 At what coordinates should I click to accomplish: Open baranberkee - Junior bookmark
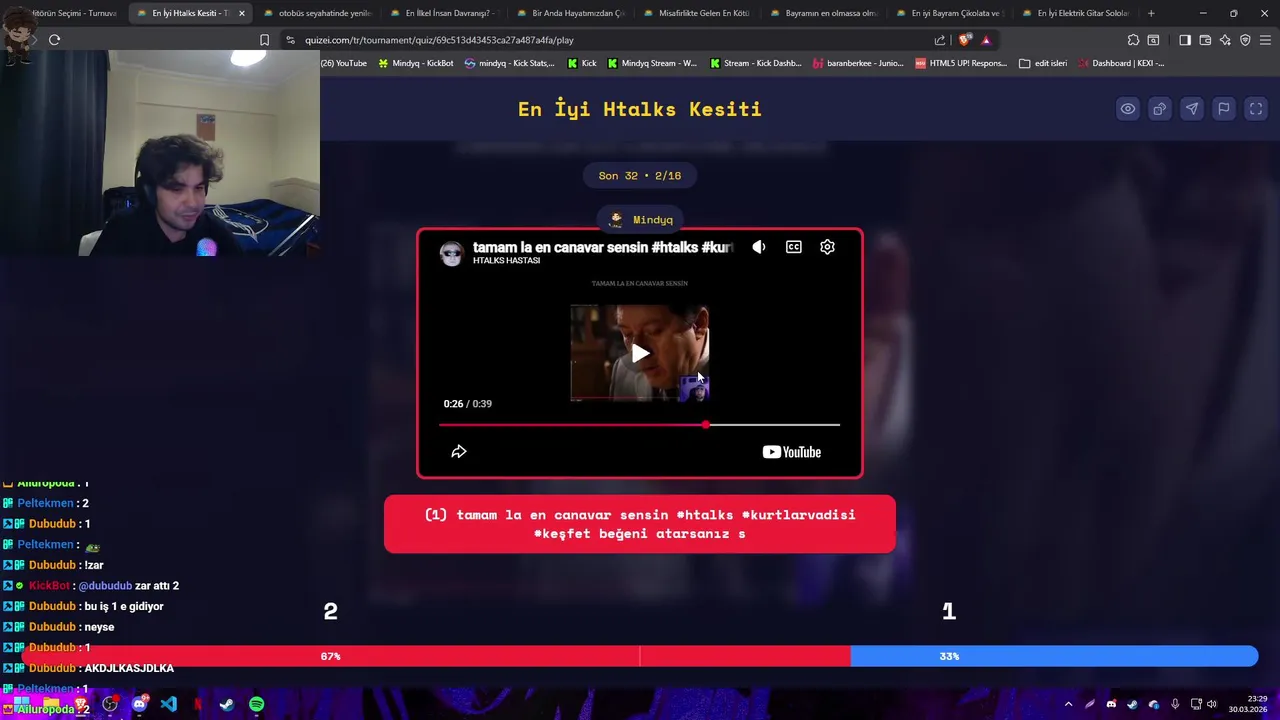coord(858,63)
